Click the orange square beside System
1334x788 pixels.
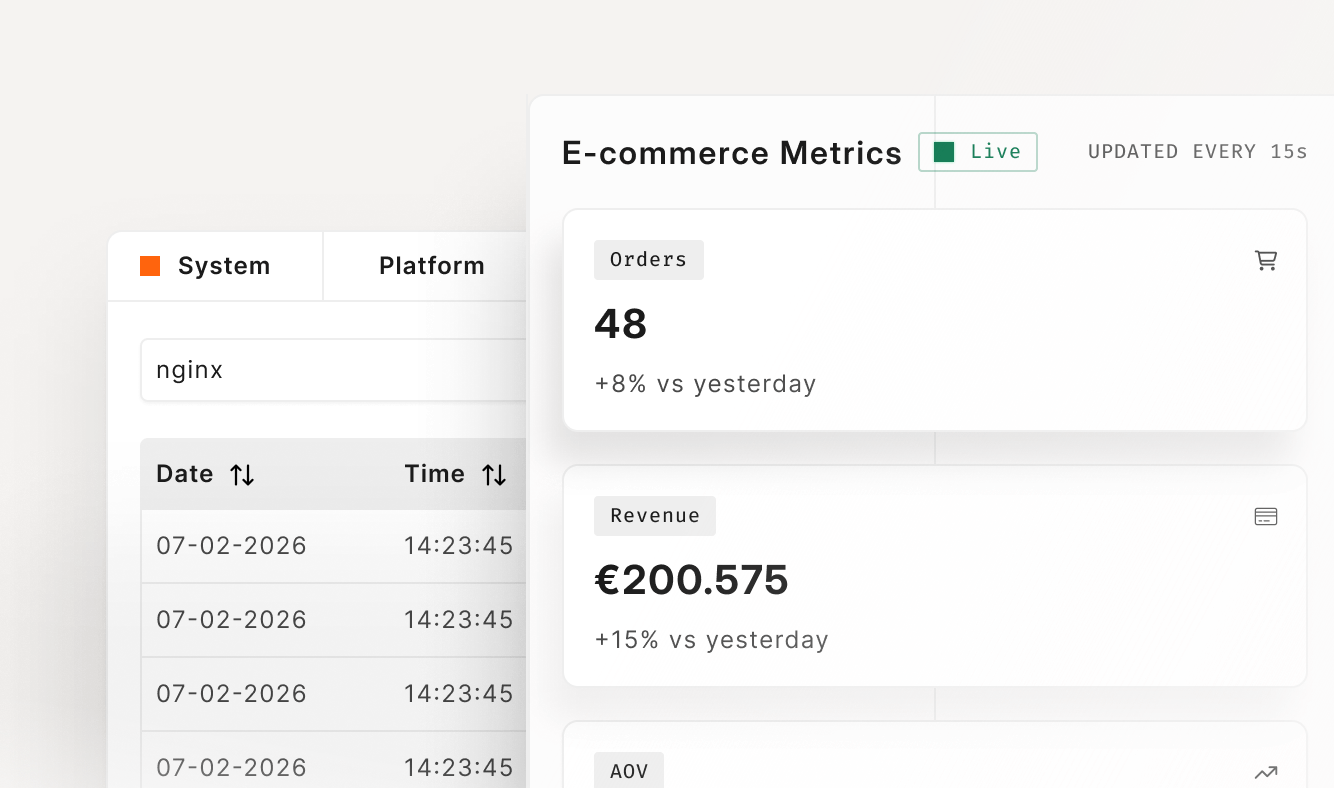150,266
